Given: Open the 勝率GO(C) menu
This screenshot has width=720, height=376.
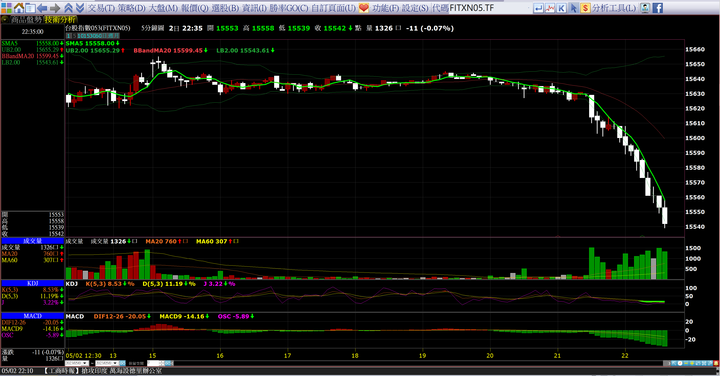Looking at the screenshot, I should (289, 8).
